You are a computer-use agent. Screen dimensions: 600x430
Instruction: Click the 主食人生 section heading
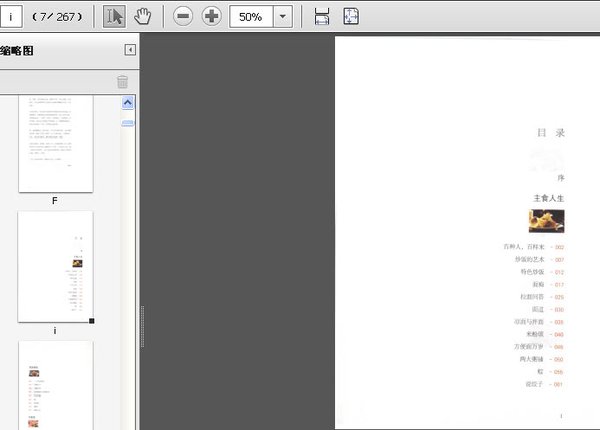click(549, 198)
